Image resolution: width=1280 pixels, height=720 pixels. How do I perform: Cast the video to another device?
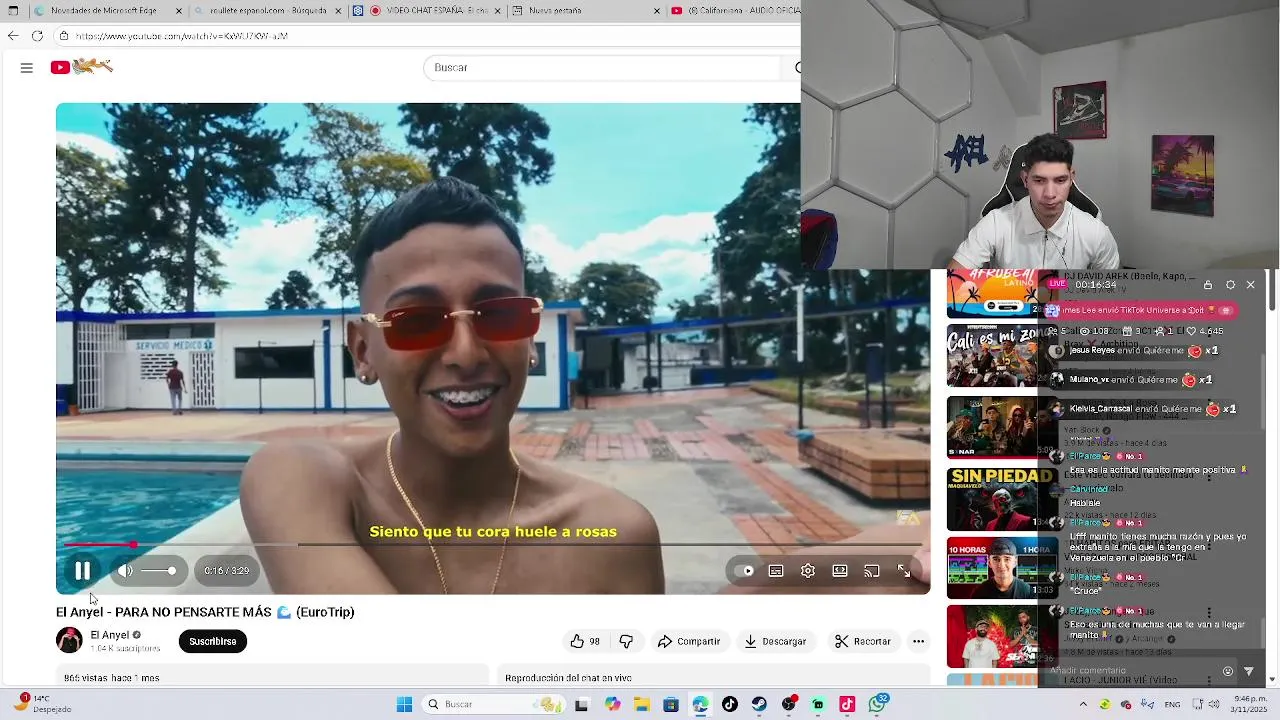coord(872,571)
